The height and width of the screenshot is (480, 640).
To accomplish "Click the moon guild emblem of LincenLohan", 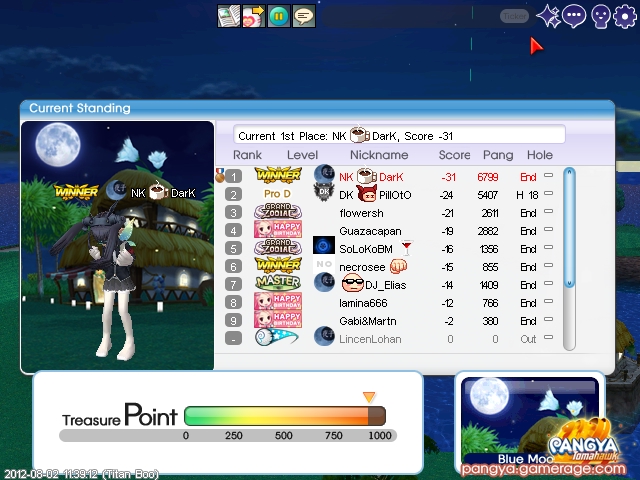I will (x=324, y=336).
